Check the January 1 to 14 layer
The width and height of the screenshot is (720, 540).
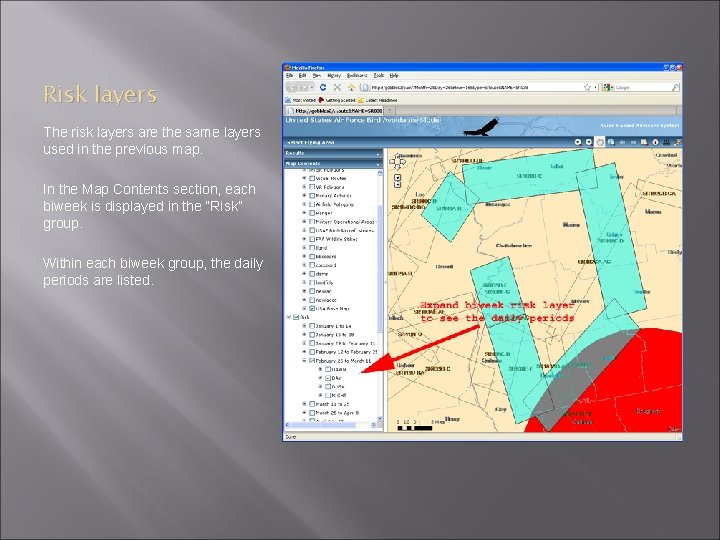coord(312,326)
